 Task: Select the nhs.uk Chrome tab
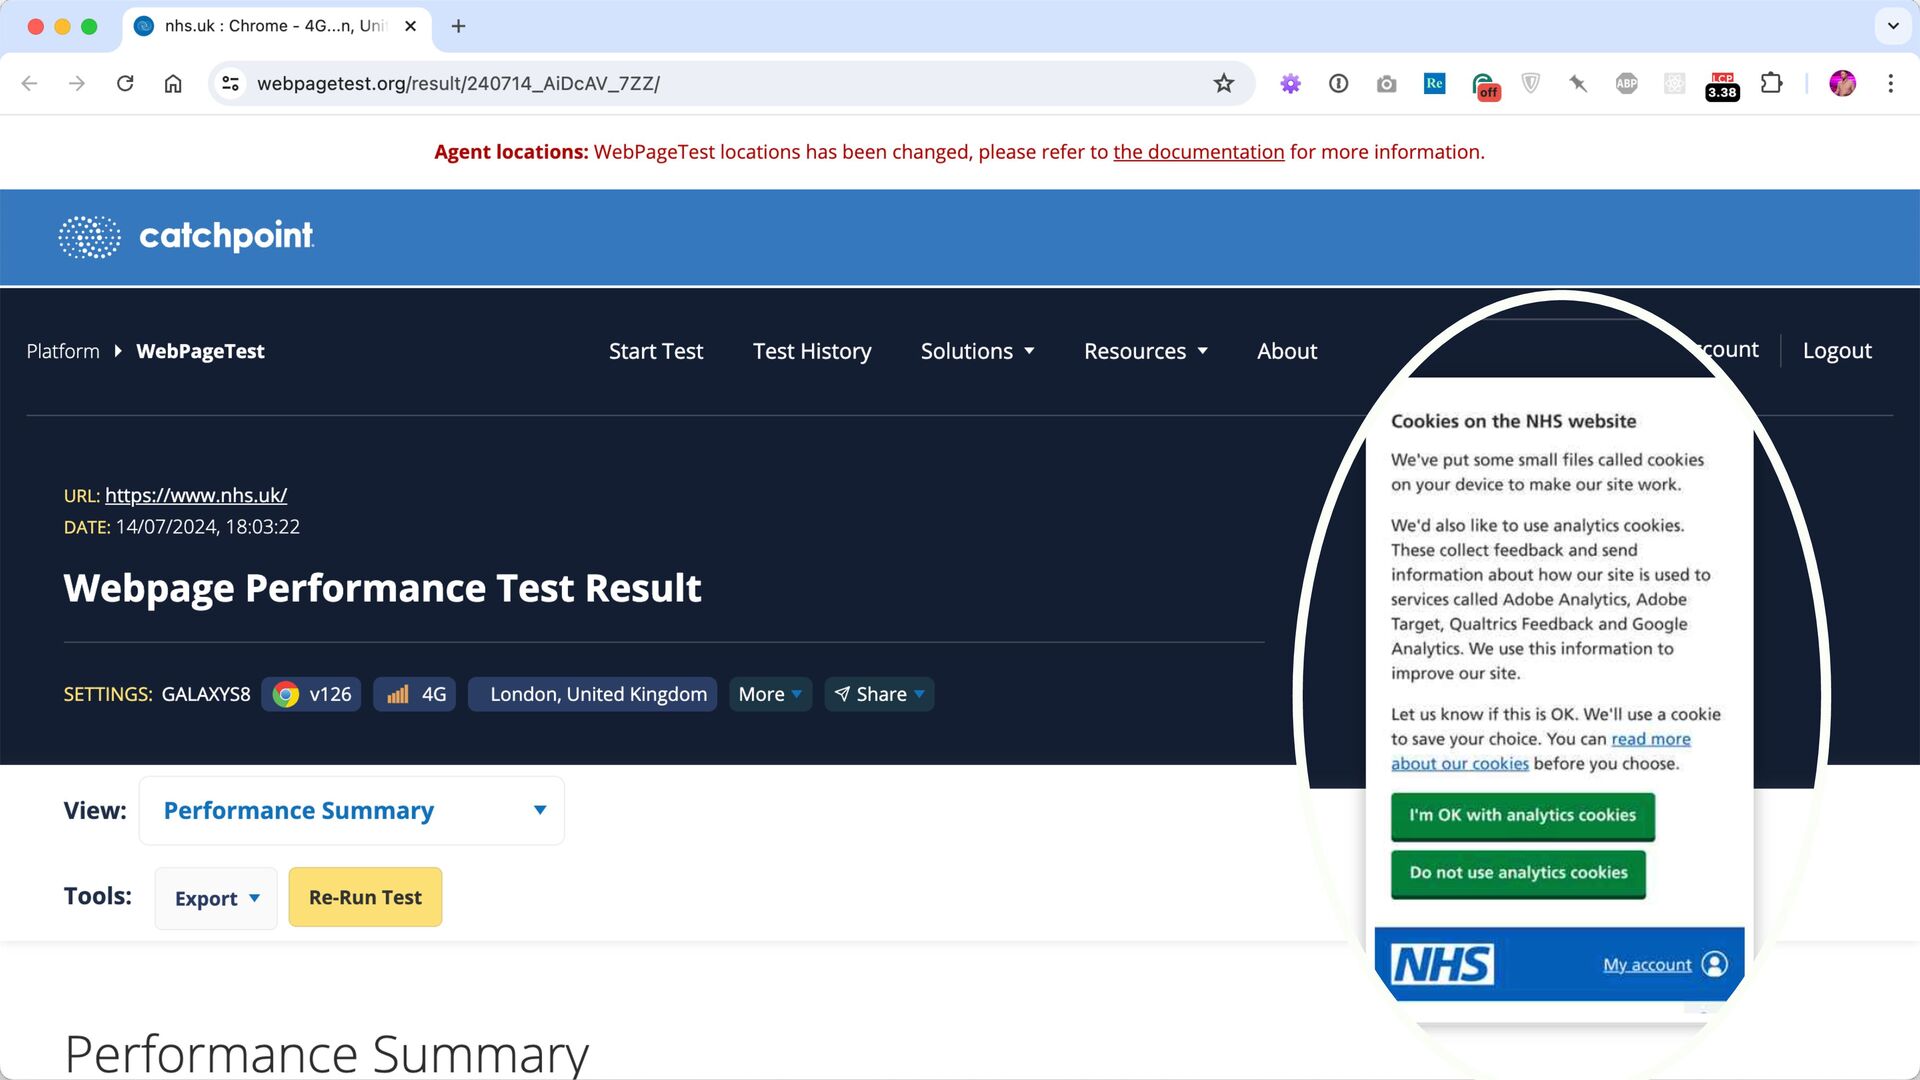[277, 26]
